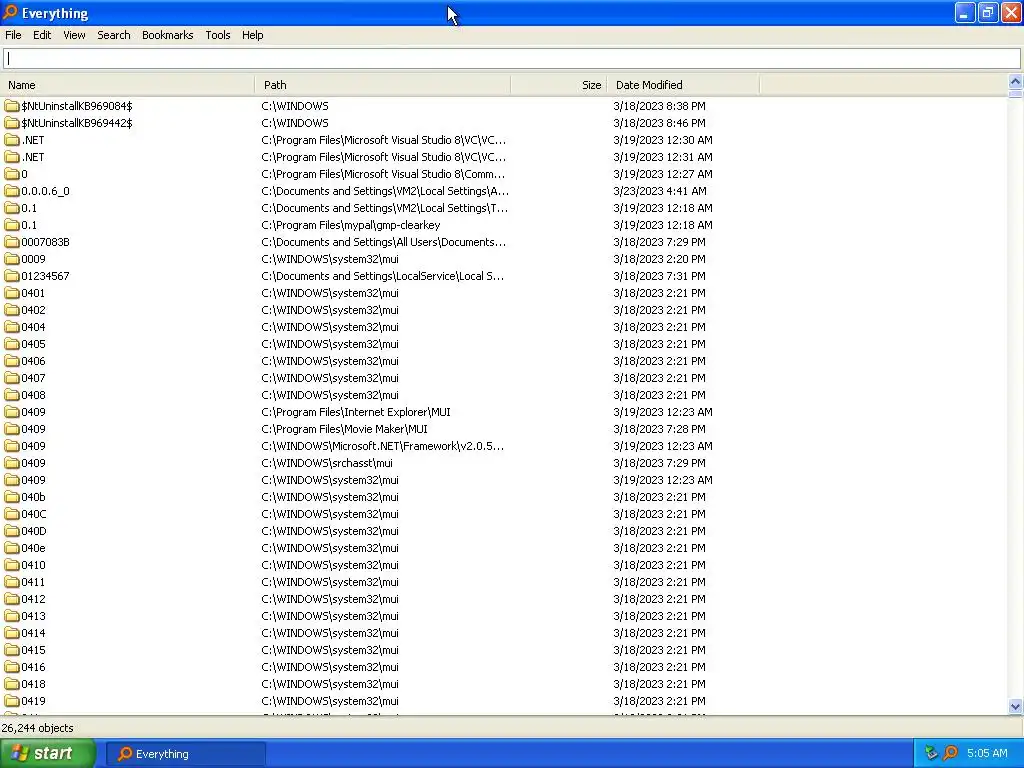Image resolution: width=1024 pixels, height=768 pixels.
Task: Sort by the Path column header
Action: click(383, 85)
